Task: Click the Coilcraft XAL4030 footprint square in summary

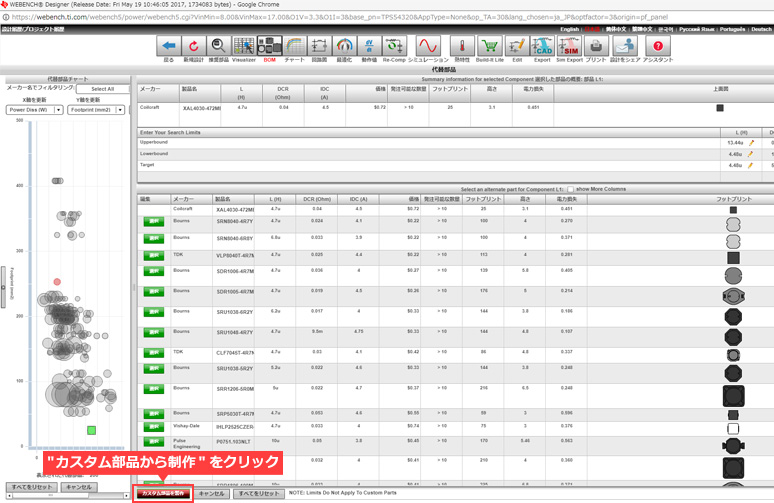Action: [x=720, y=108]
